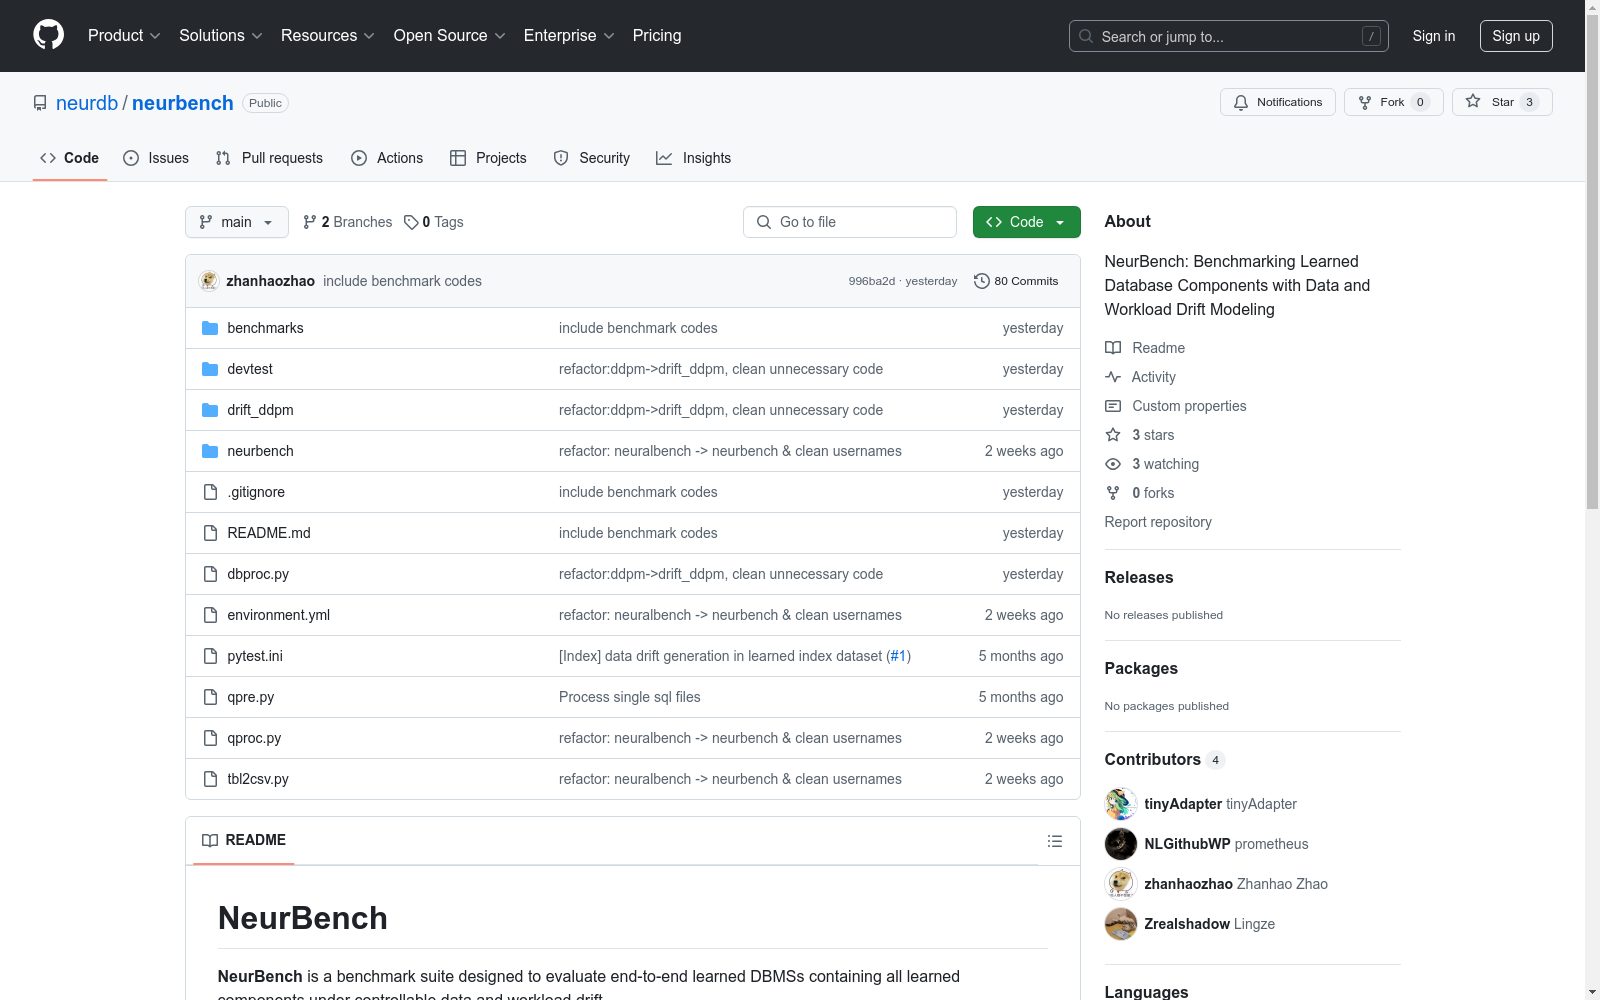View the 0 forks link
The width and height of the screenshot is (1600, 1000).
click(x=1140, y=493)
